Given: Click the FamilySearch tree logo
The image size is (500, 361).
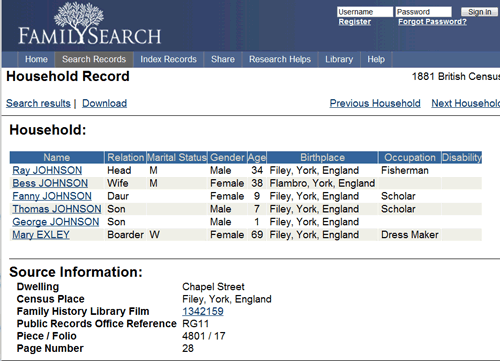Looking at the screenshot, I should (x=90, y=23).
